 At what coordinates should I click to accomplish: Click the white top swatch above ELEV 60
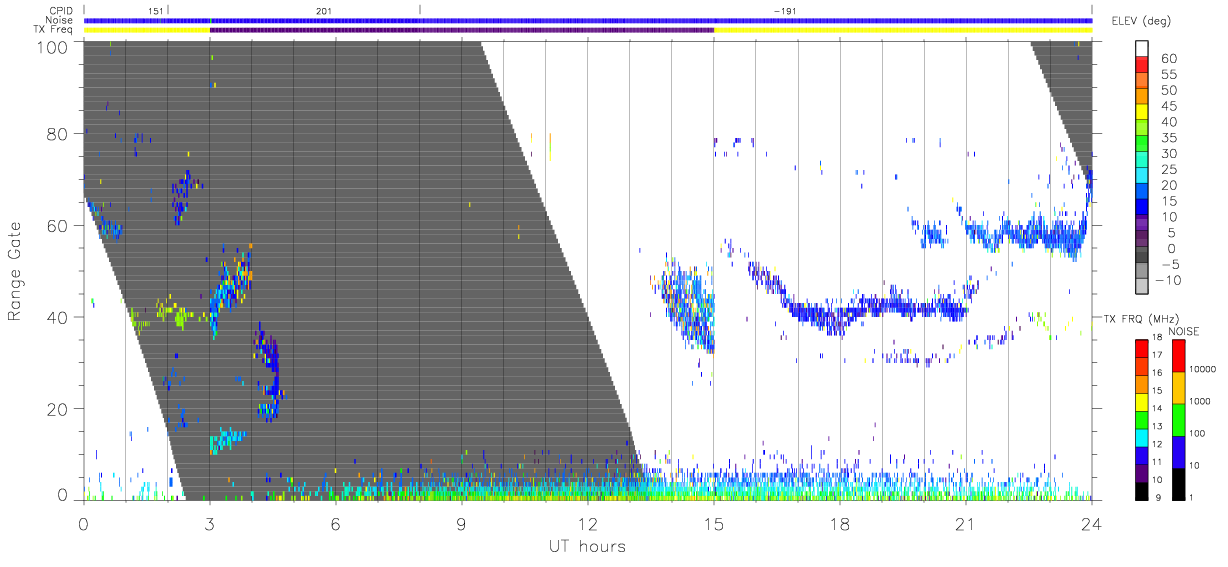1143,48
